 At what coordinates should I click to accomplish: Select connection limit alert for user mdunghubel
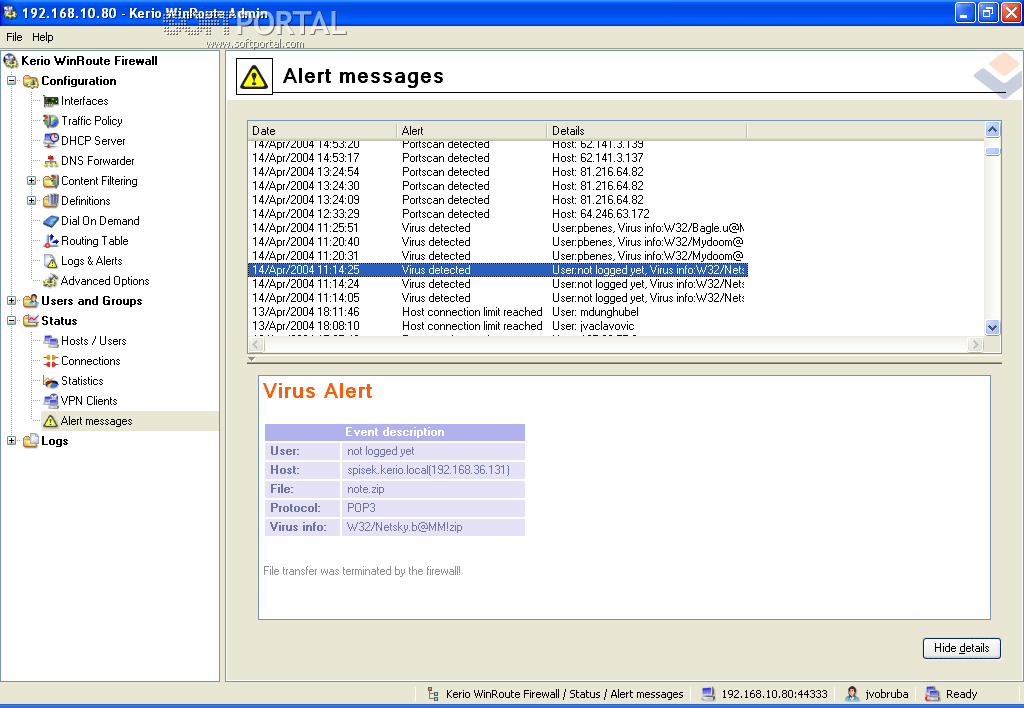coord(498,312)
